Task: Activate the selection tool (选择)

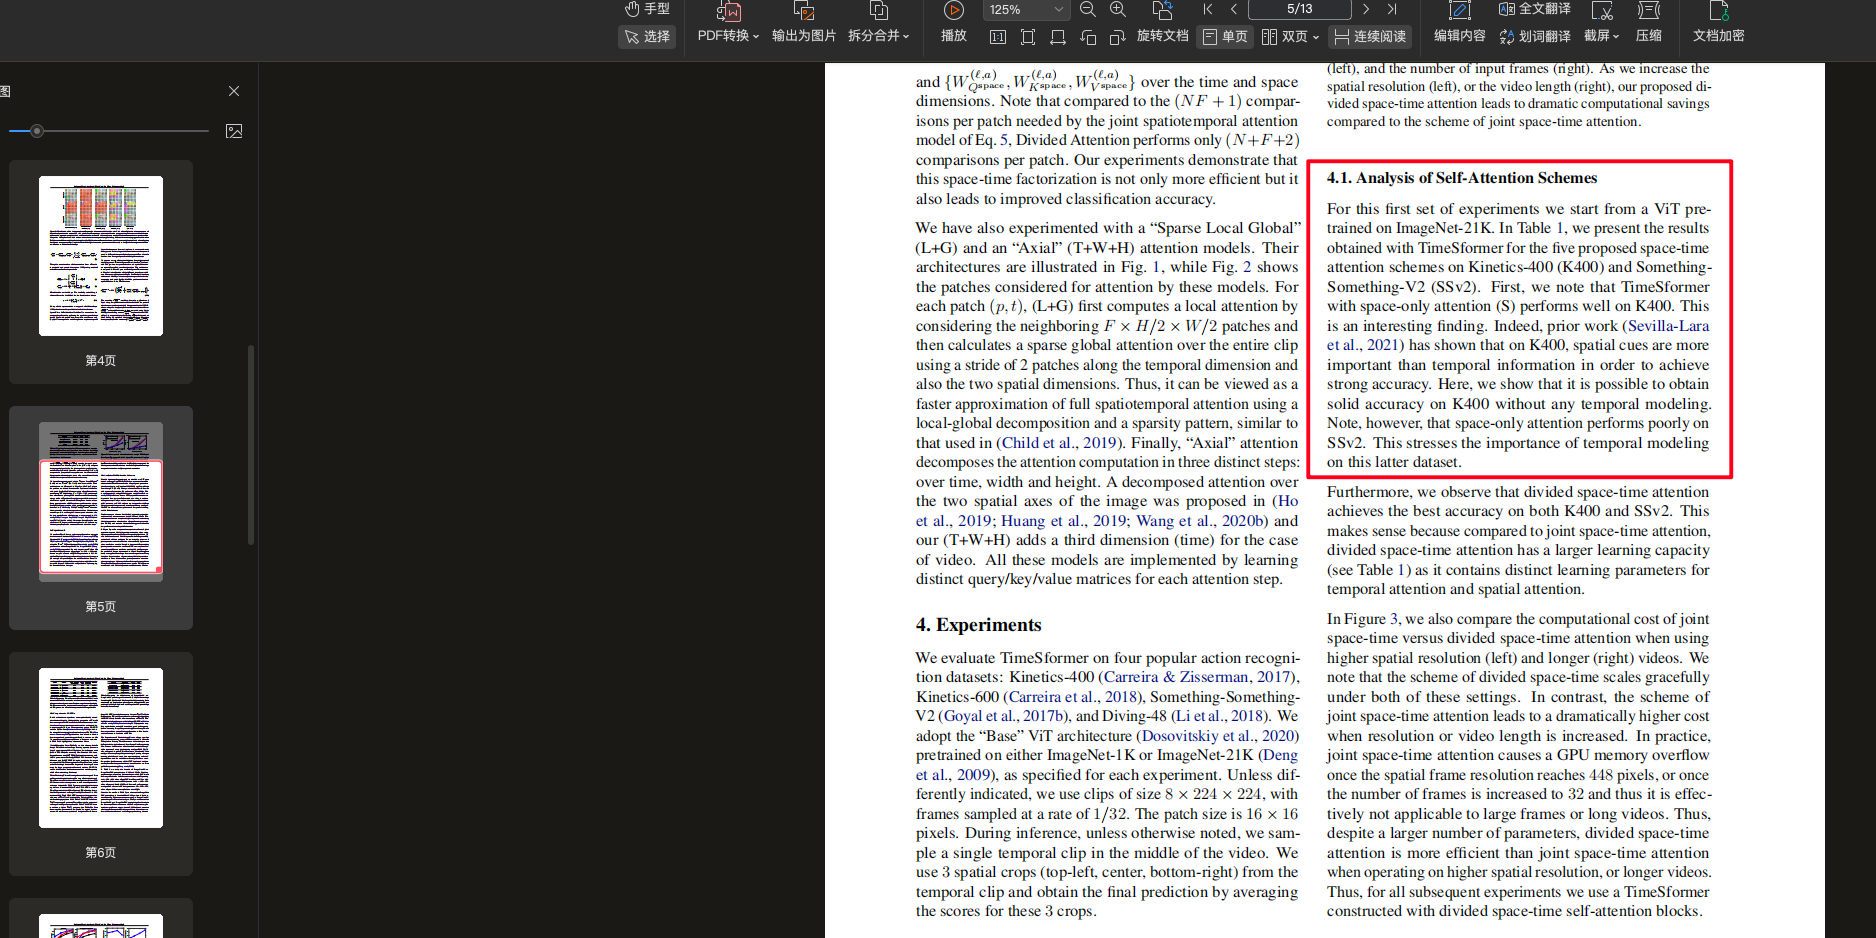Action: coord(647,36)
